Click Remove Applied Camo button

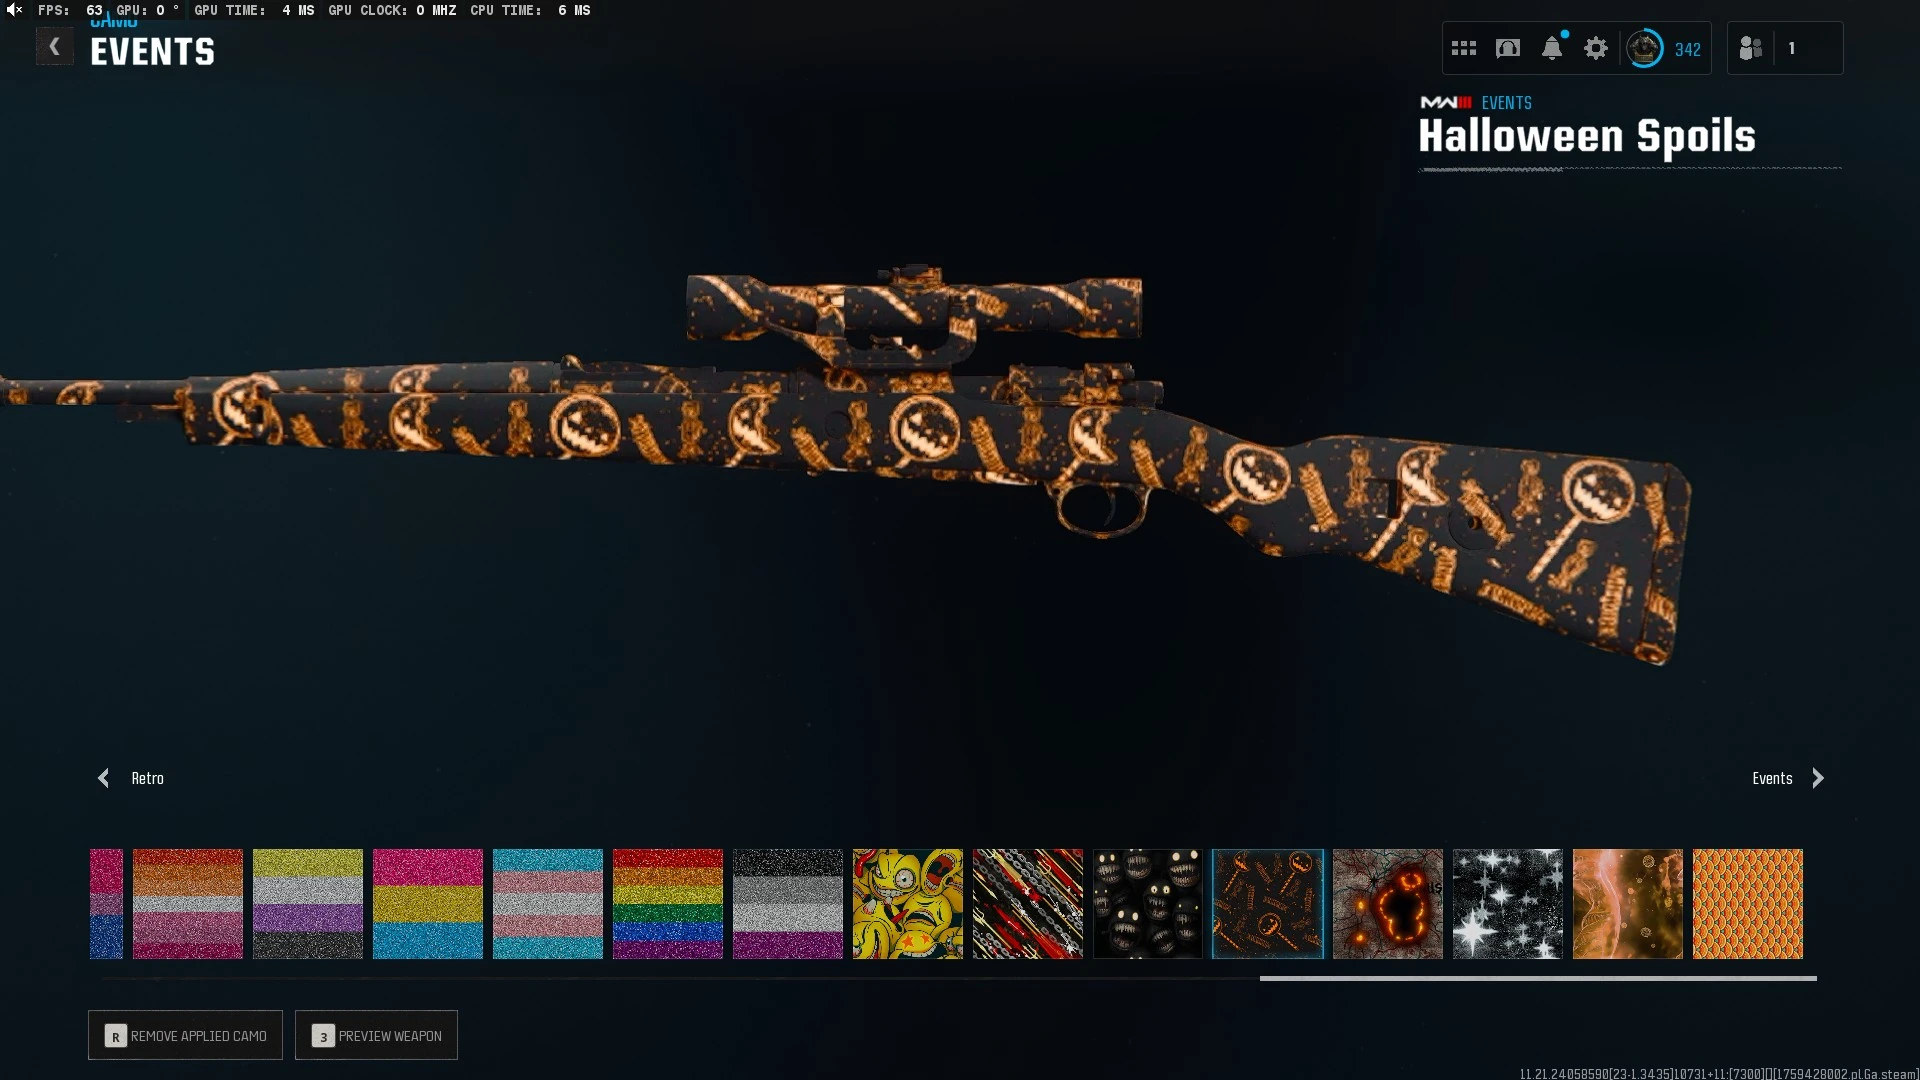185,1035
